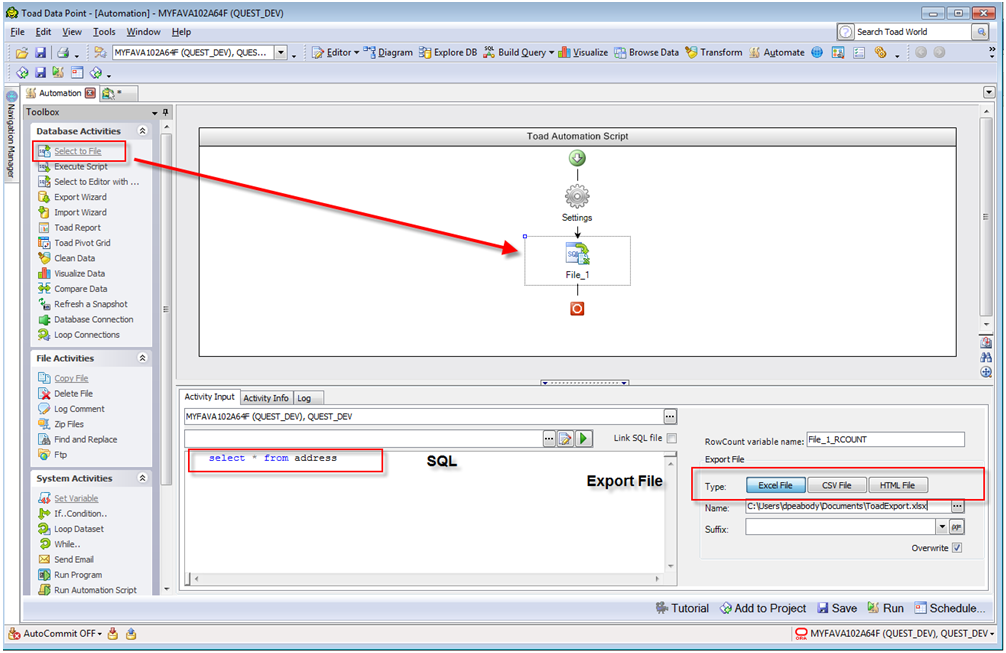
Task: Switch to the Activity Input tab
Action: pos(209,397)
